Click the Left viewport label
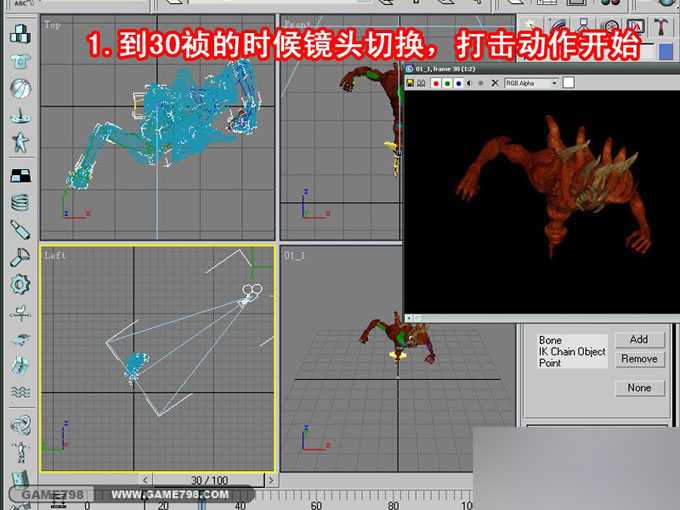Screen dimensions: 680x510 (x=56, y=255)
